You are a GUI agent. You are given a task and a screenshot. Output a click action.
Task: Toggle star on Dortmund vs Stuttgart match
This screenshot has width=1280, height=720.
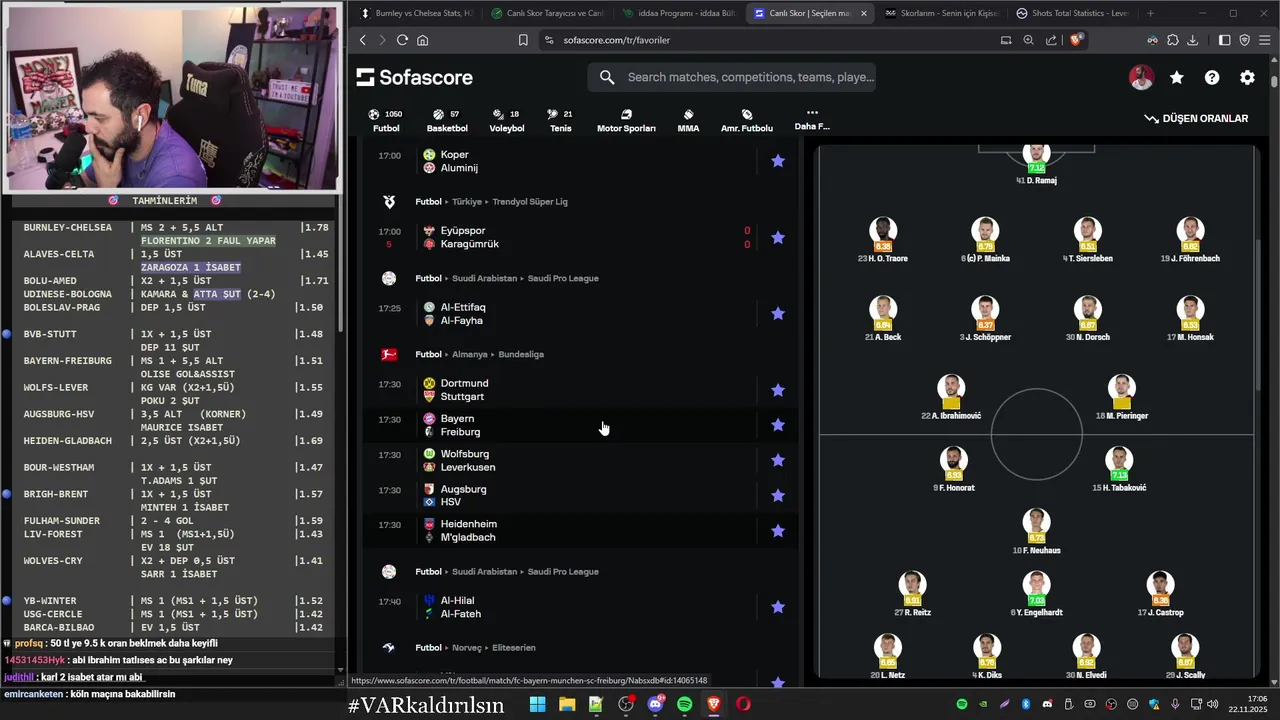[x=778, y=390]
